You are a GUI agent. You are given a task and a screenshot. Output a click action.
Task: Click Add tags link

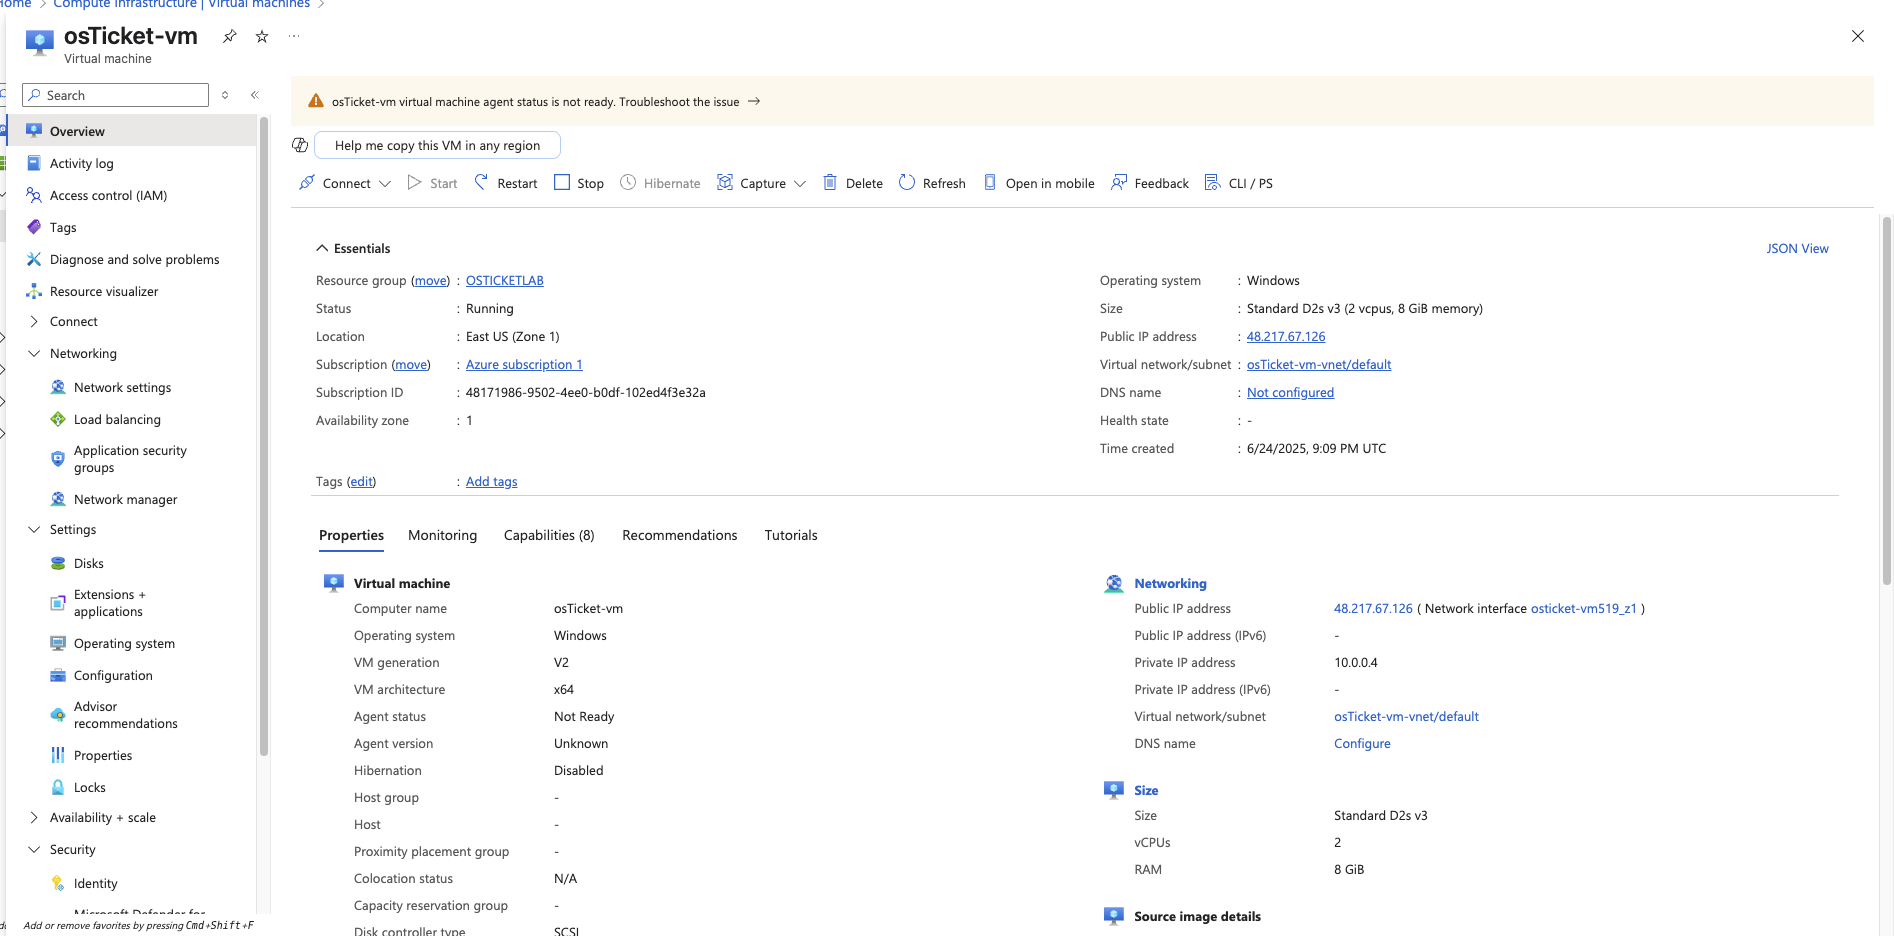click(x=492, y=481)
